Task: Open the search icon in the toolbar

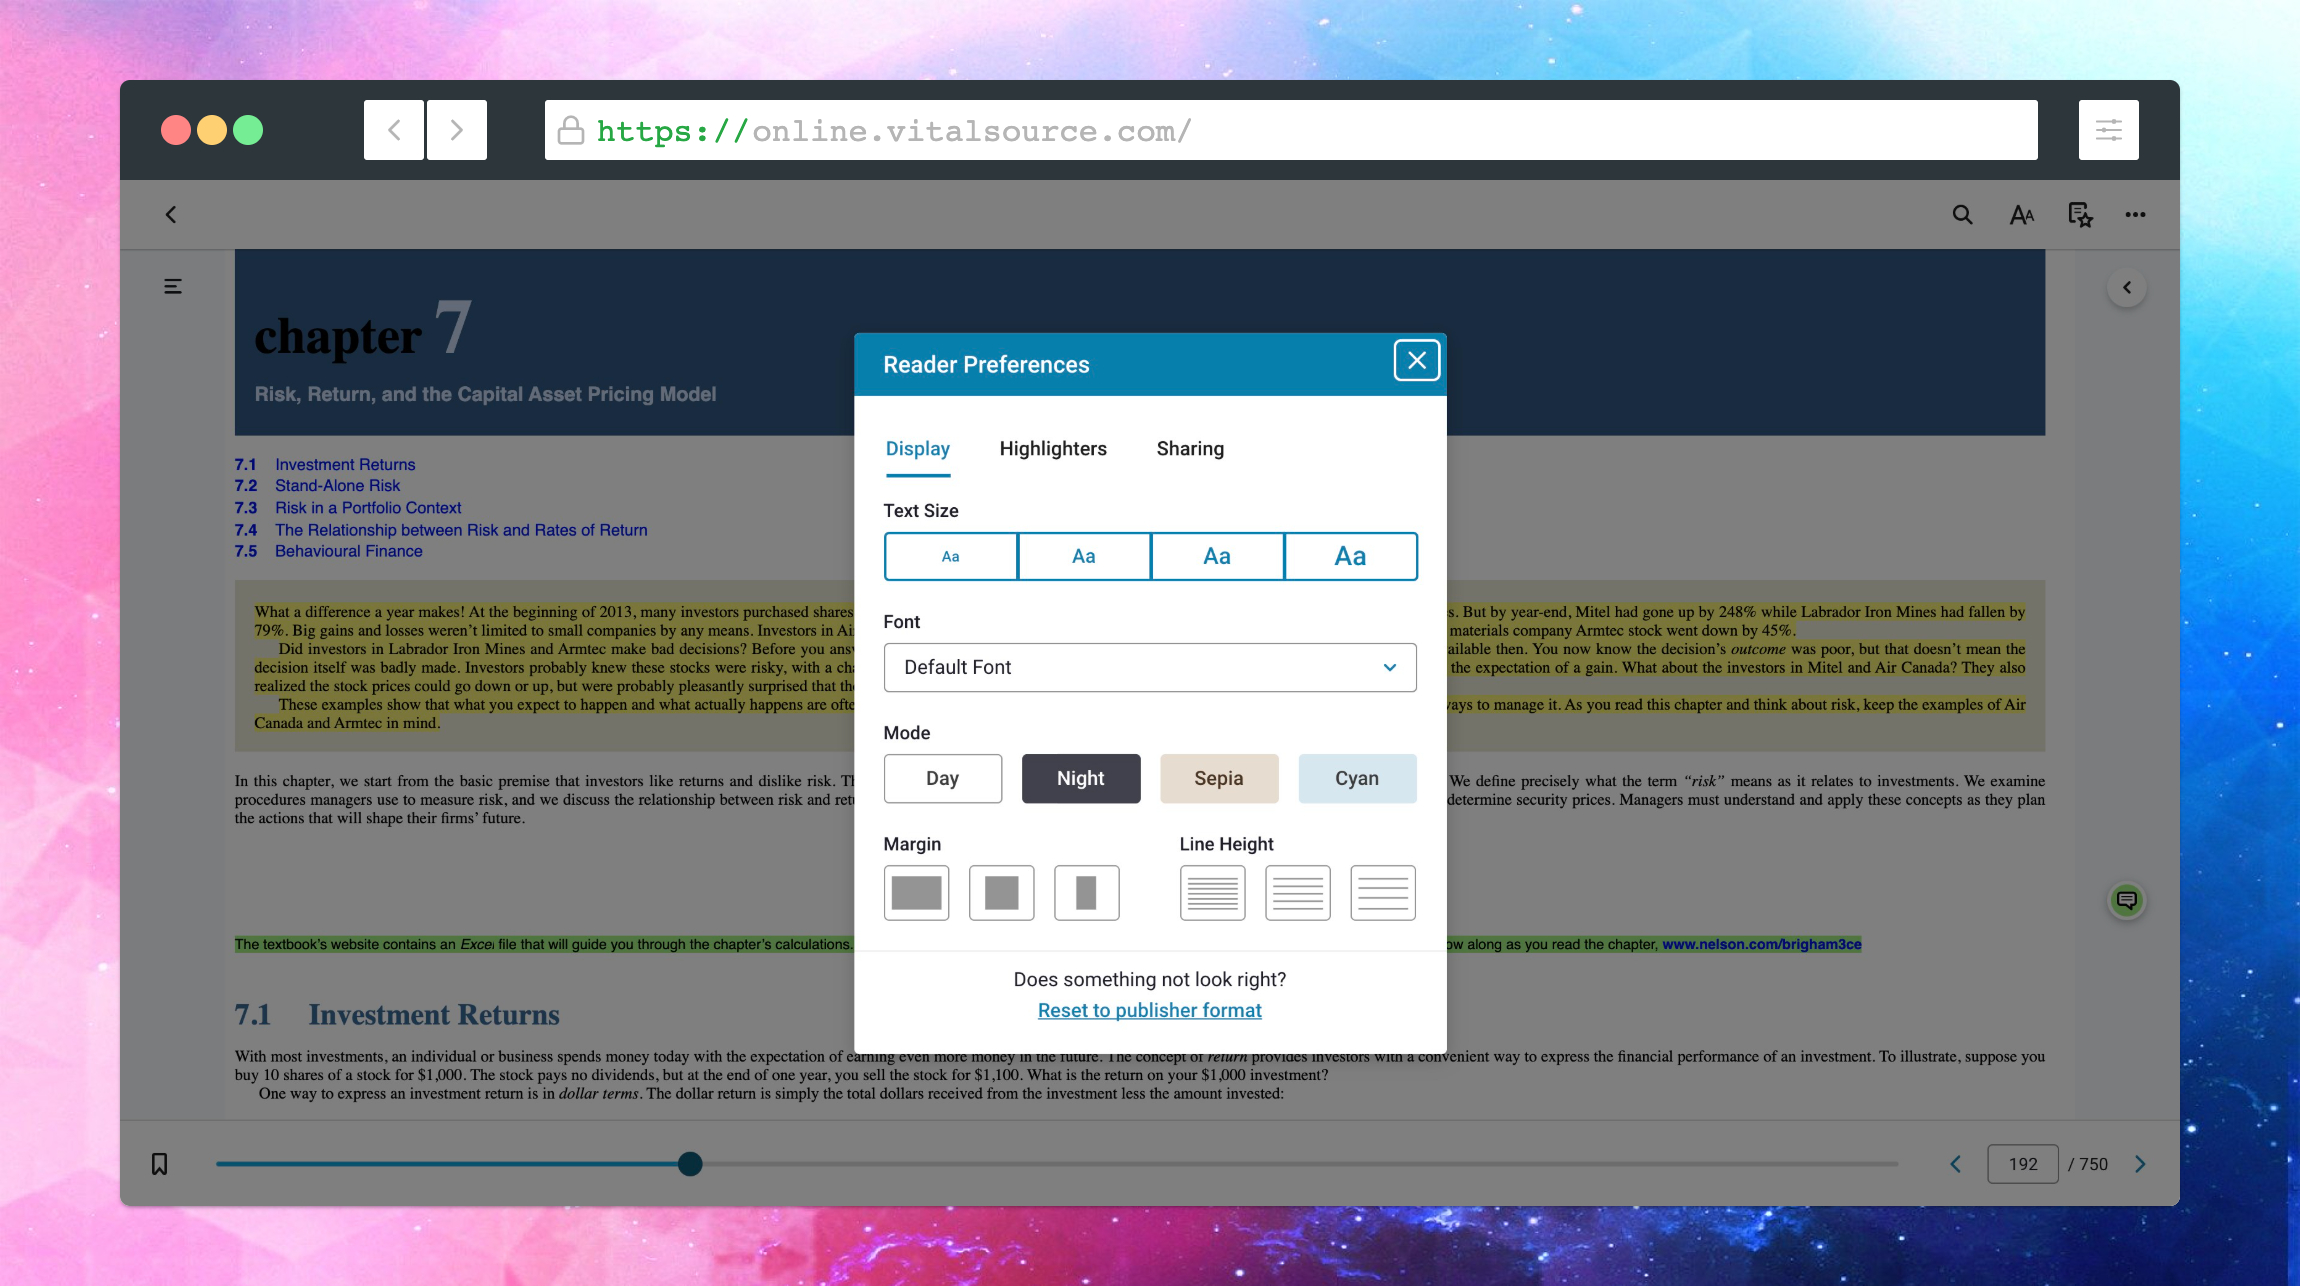Action: pyautogui.click(x=1961, y=214)
